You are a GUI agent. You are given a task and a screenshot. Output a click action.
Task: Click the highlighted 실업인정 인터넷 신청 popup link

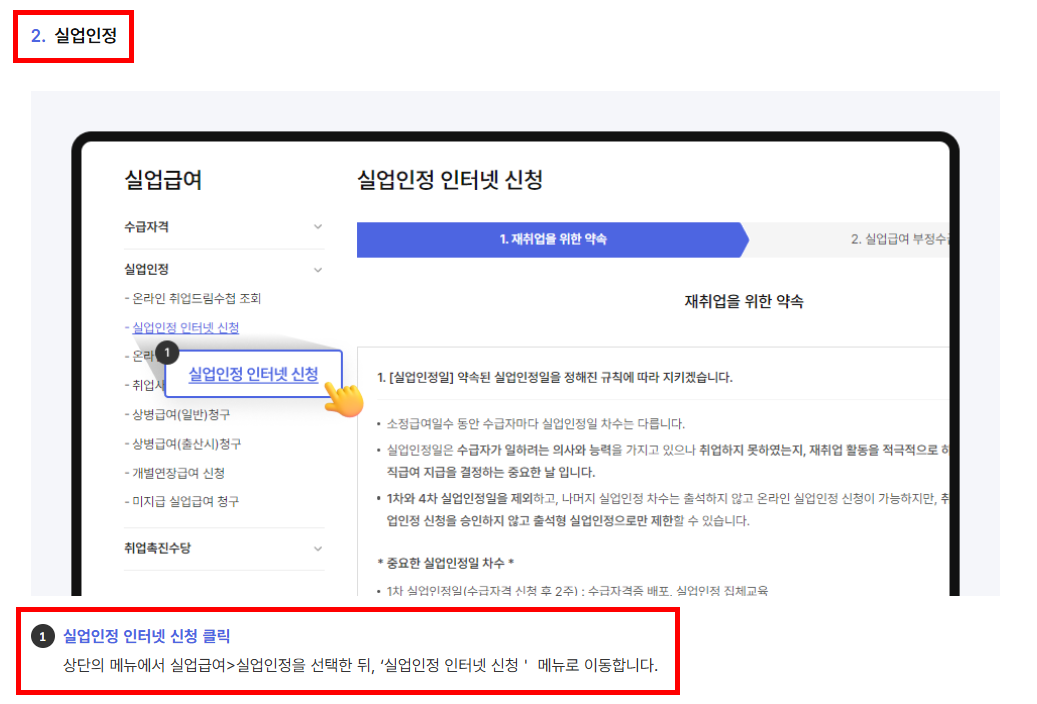254,376
